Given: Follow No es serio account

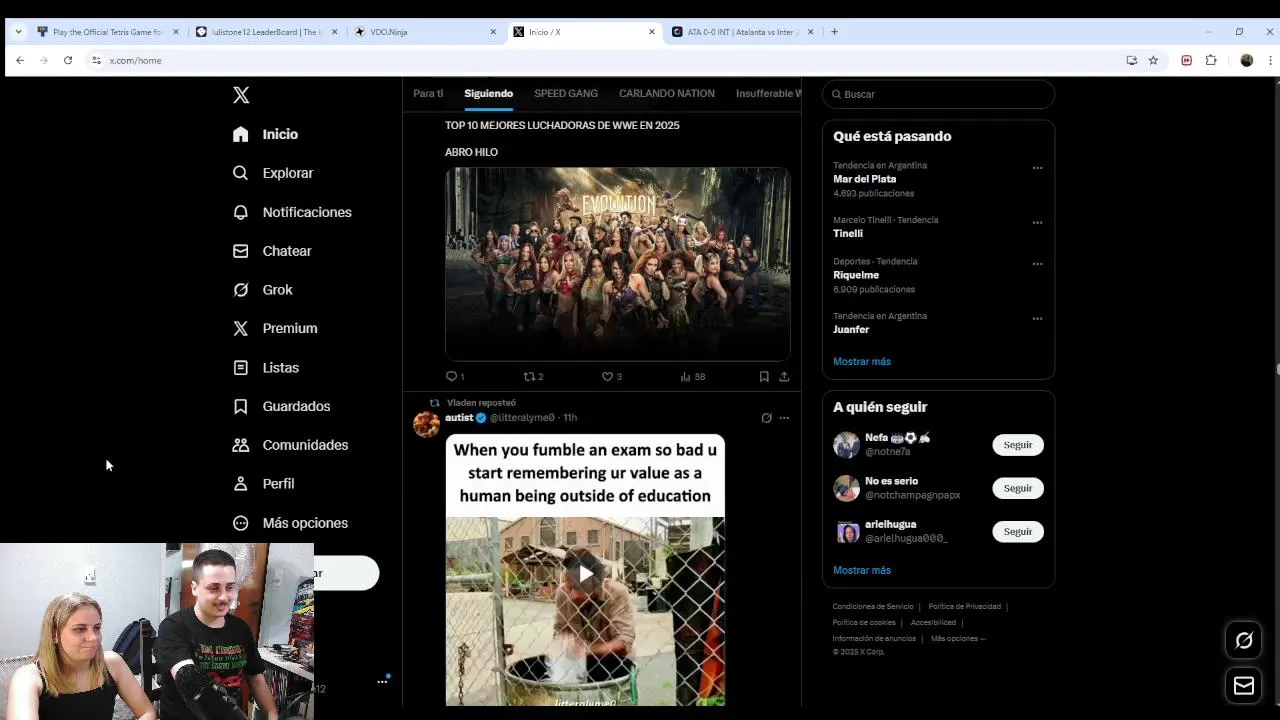Looking at the screenshot, I should pos(1018,488).
